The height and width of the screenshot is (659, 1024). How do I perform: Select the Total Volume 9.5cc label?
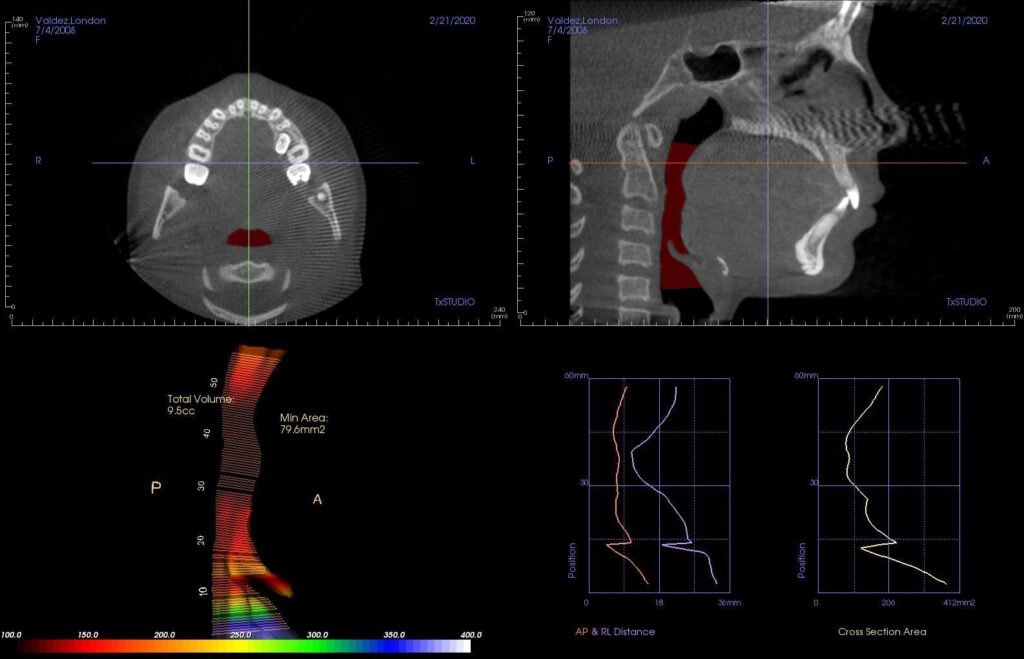point(200,404)
